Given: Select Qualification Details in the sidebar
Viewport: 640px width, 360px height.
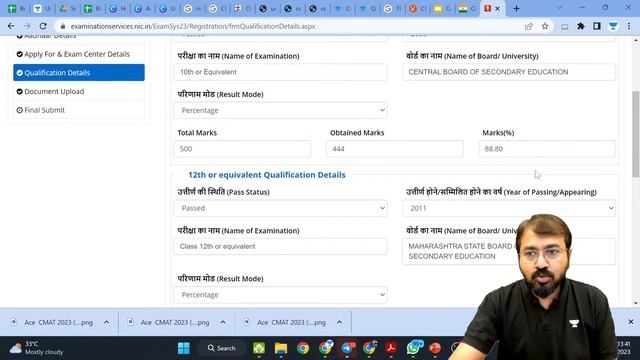Looking at the screenshot, I should pos(79,73).
